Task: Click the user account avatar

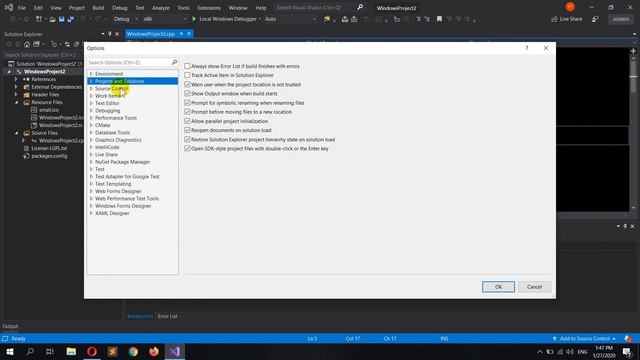Action: coord(570,7)
